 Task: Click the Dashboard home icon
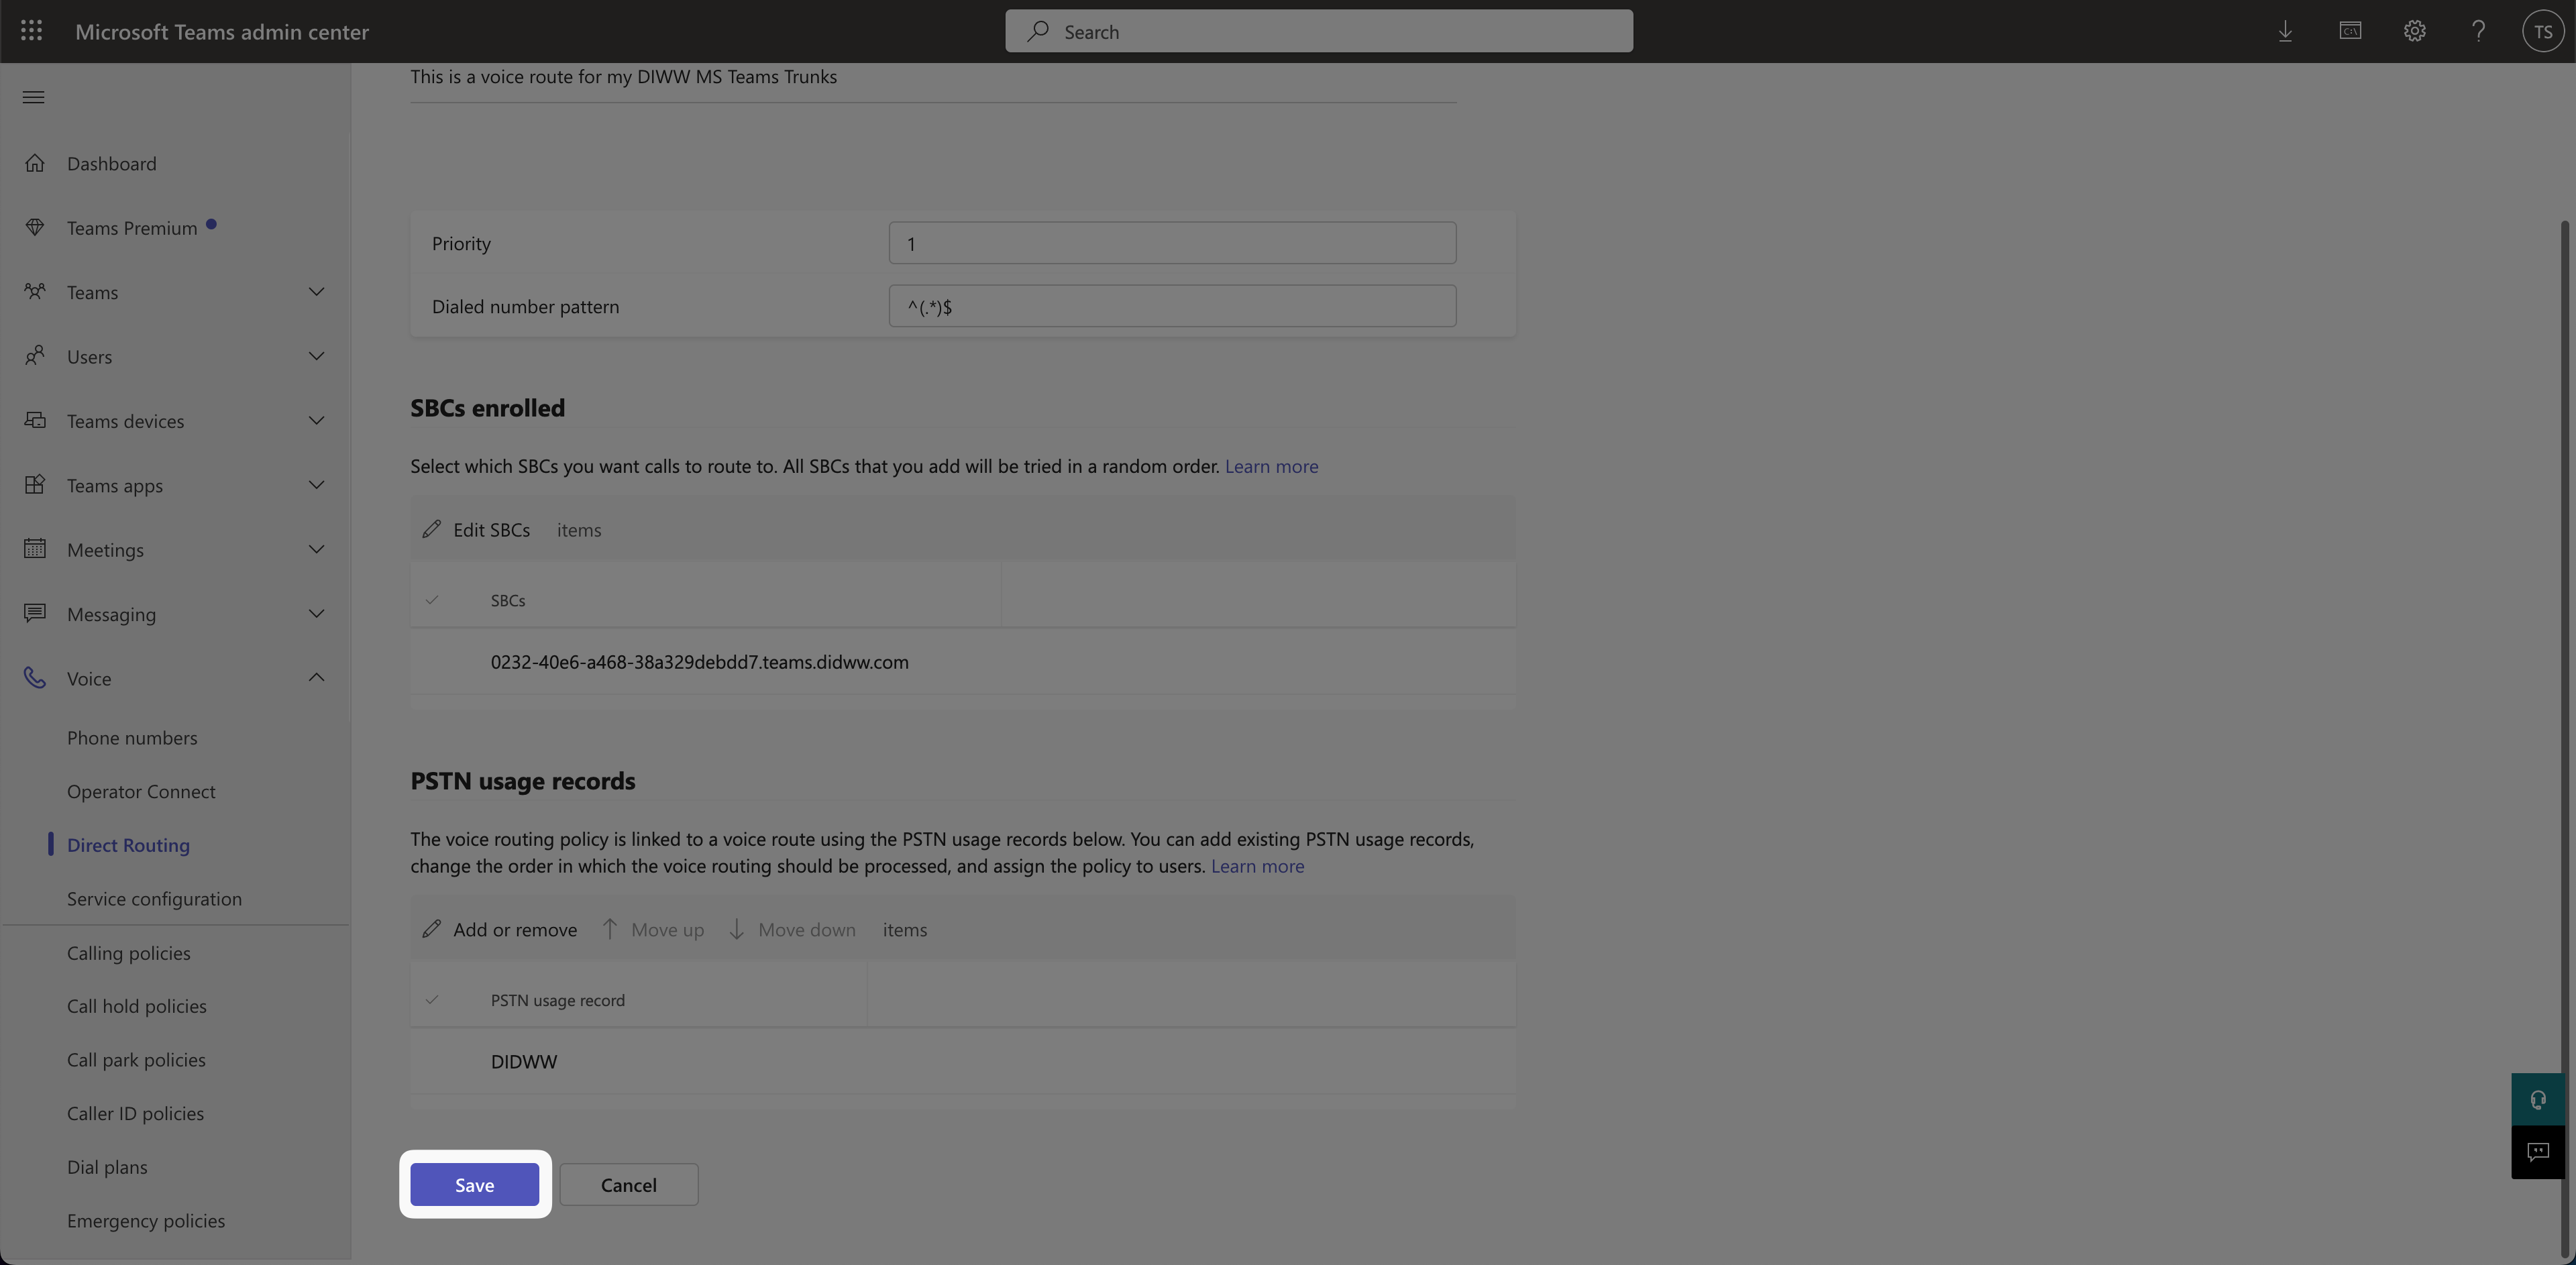point(35,162)
